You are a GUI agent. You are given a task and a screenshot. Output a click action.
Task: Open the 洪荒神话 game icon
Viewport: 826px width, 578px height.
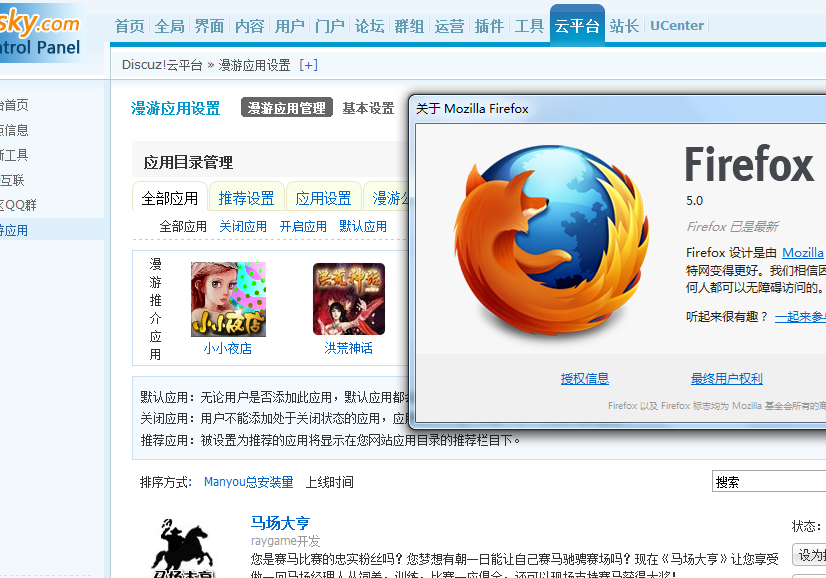pos(349,299)
